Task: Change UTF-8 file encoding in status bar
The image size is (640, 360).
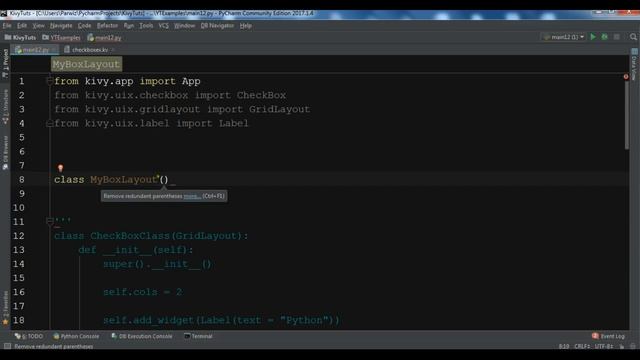Action: tap(604, 347)
